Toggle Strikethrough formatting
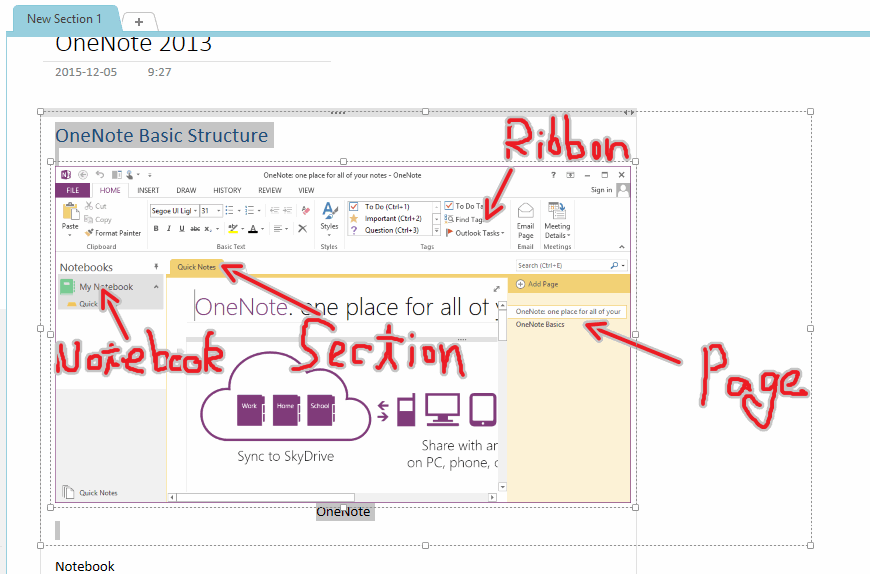The image size is (870, 574). click(x=195, y=228)
